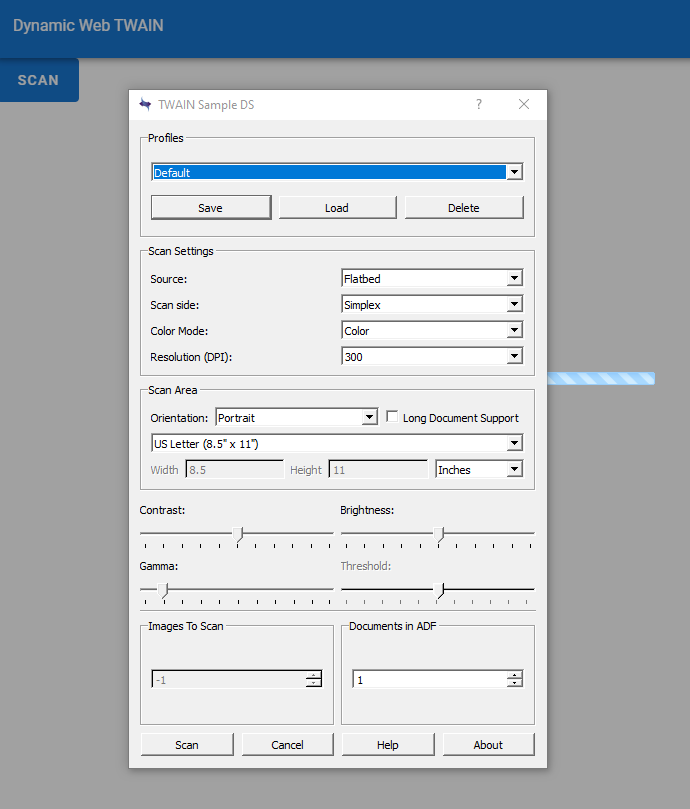690x809 pixels.
Task: Increase Documents in ADF with up arrow
Action: pyautogui.click(x=514, y=675)
